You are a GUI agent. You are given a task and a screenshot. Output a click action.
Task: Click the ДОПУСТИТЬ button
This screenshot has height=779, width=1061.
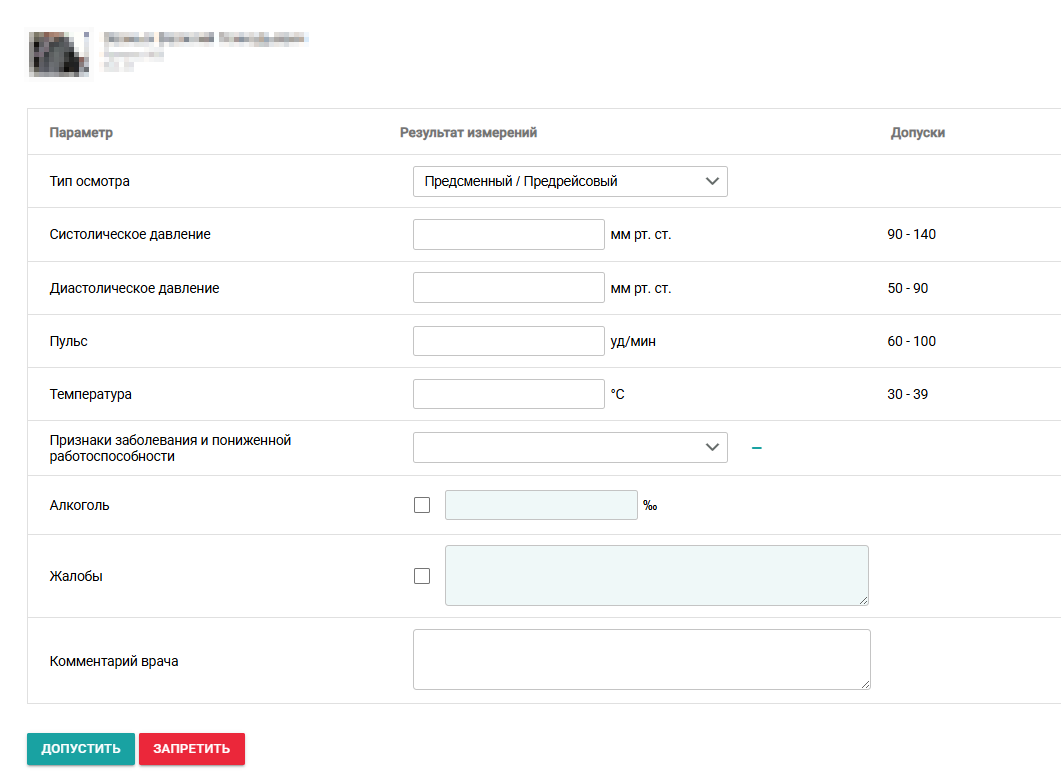81,749
